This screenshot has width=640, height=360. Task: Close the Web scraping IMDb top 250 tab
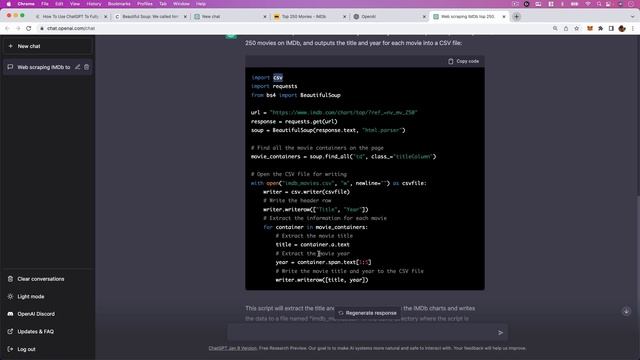click(504, 17)
